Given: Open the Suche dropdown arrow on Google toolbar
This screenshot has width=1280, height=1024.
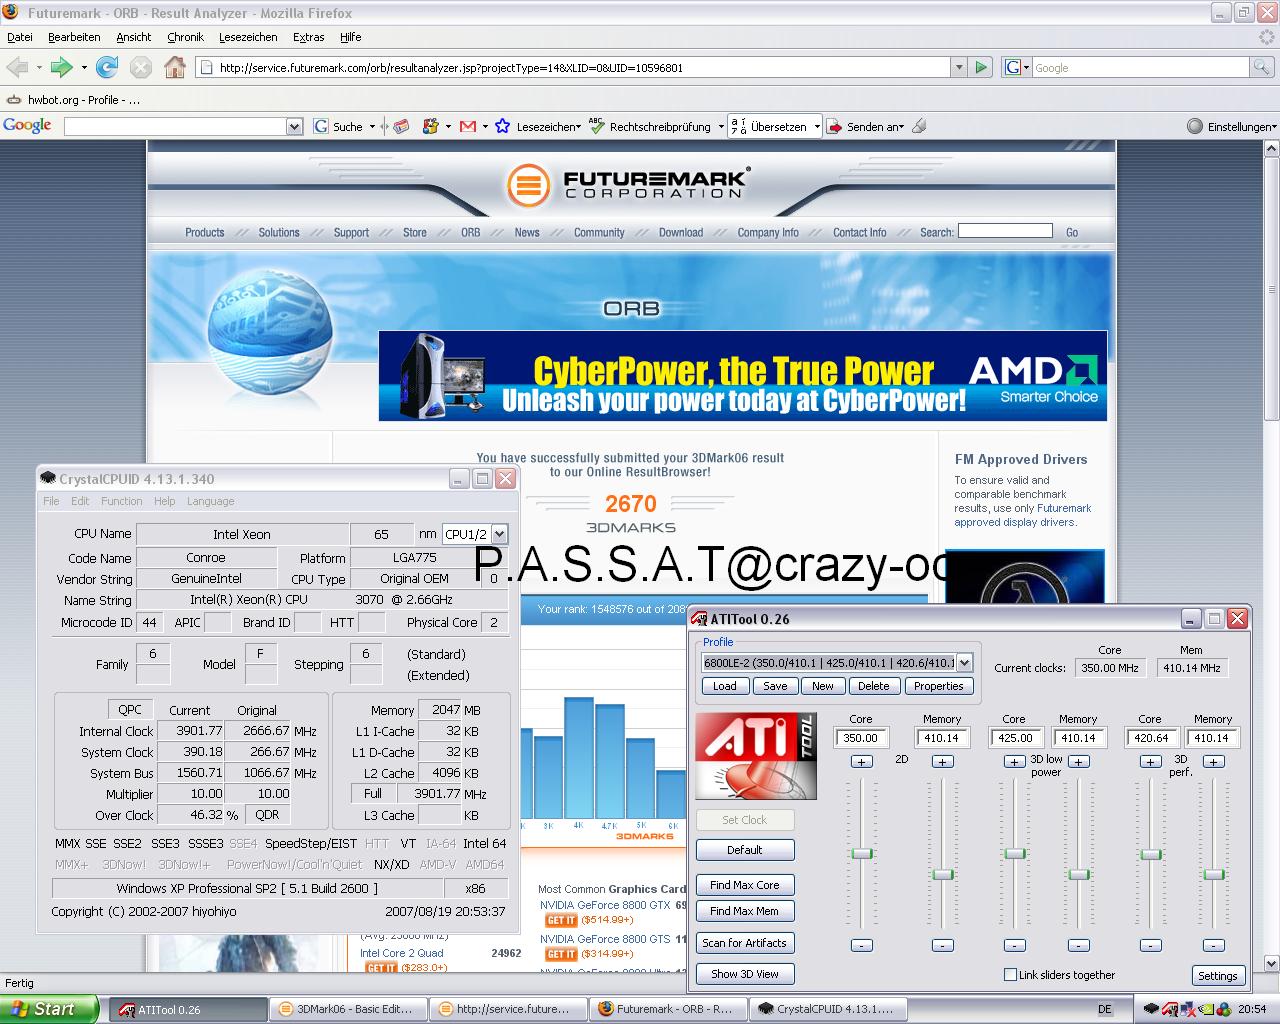Looking at the screenshot, I should (x=372, y=126).
